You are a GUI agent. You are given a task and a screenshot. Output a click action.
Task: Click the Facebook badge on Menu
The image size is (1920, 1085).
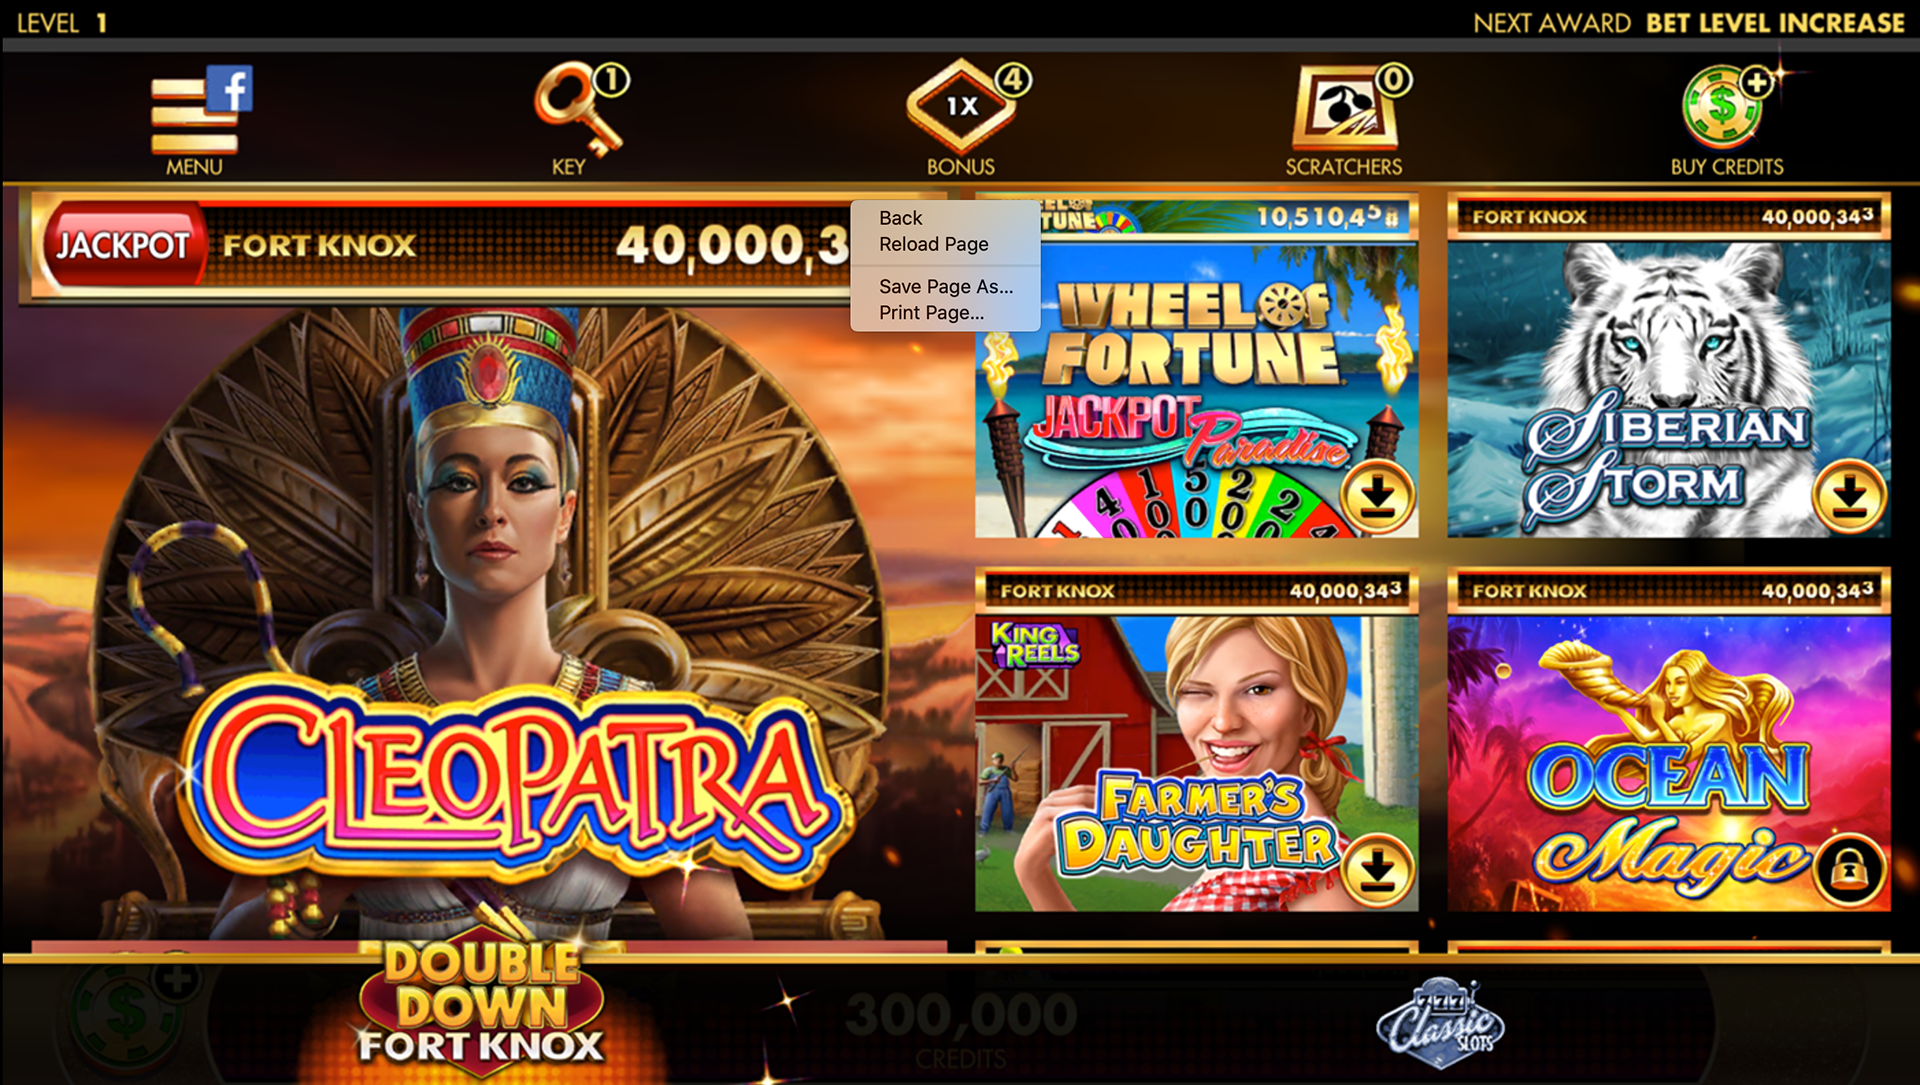(x=230, y=89)
